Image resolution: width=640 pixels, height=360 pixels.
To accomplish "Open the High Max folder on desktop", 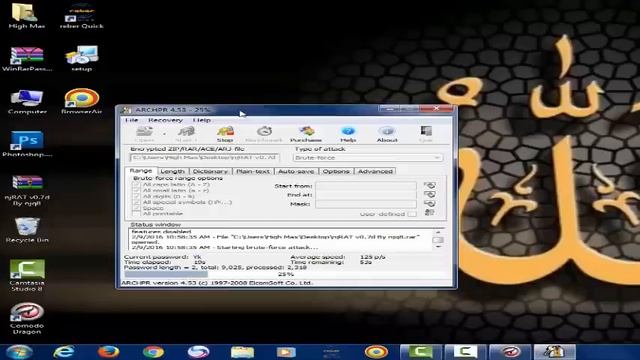I will click(x=26, y=16).
